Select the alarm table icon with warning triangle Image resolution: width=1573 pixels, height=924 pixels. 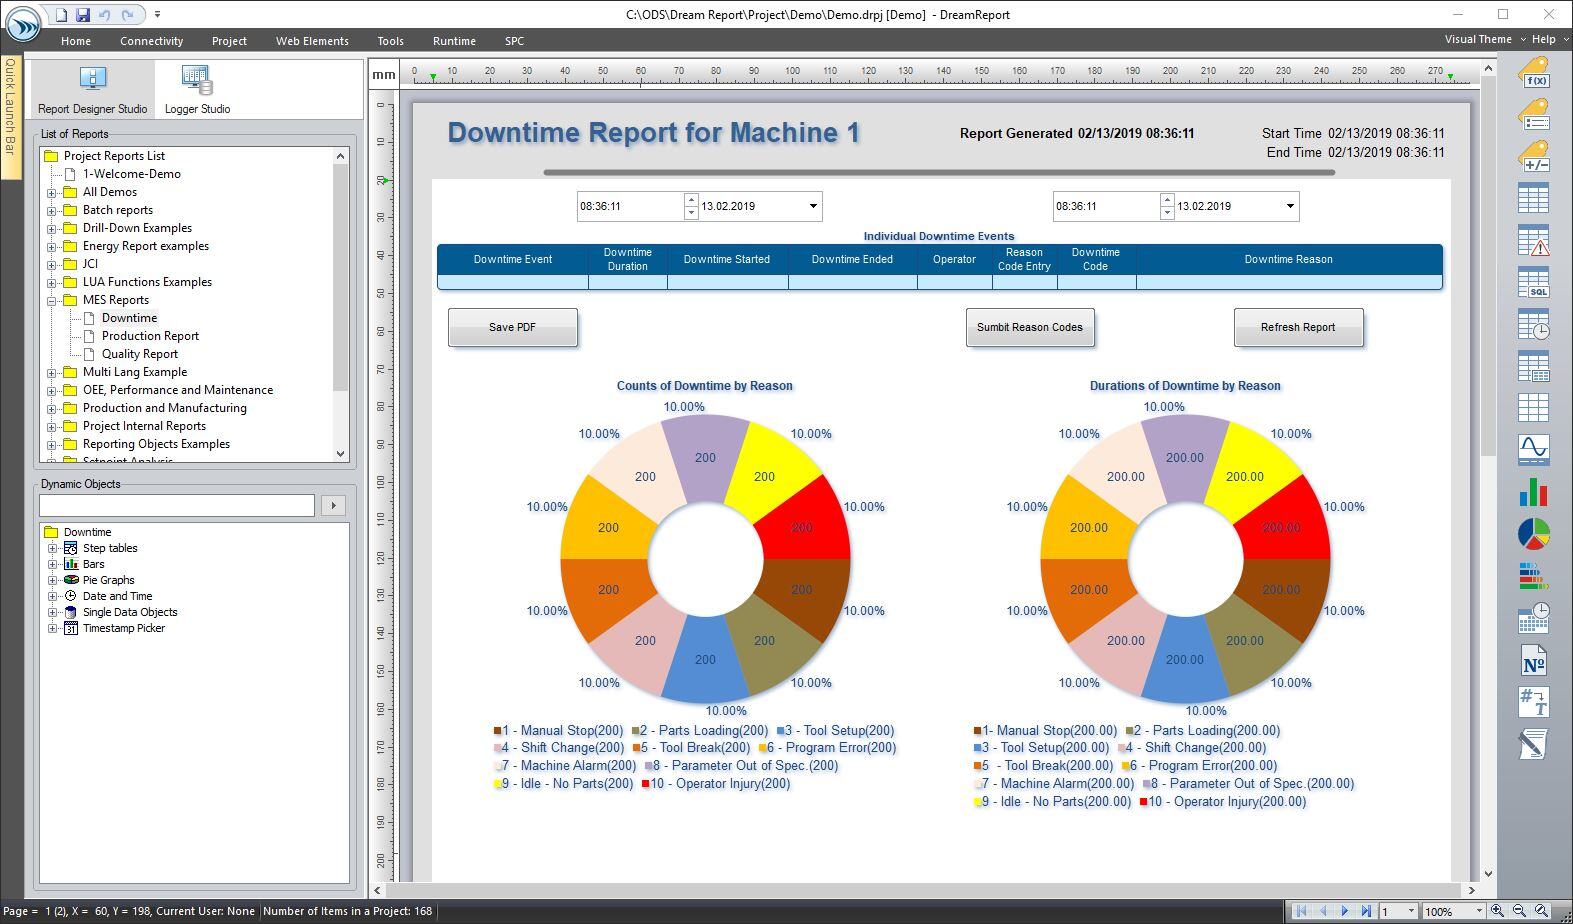(1533, 240)
